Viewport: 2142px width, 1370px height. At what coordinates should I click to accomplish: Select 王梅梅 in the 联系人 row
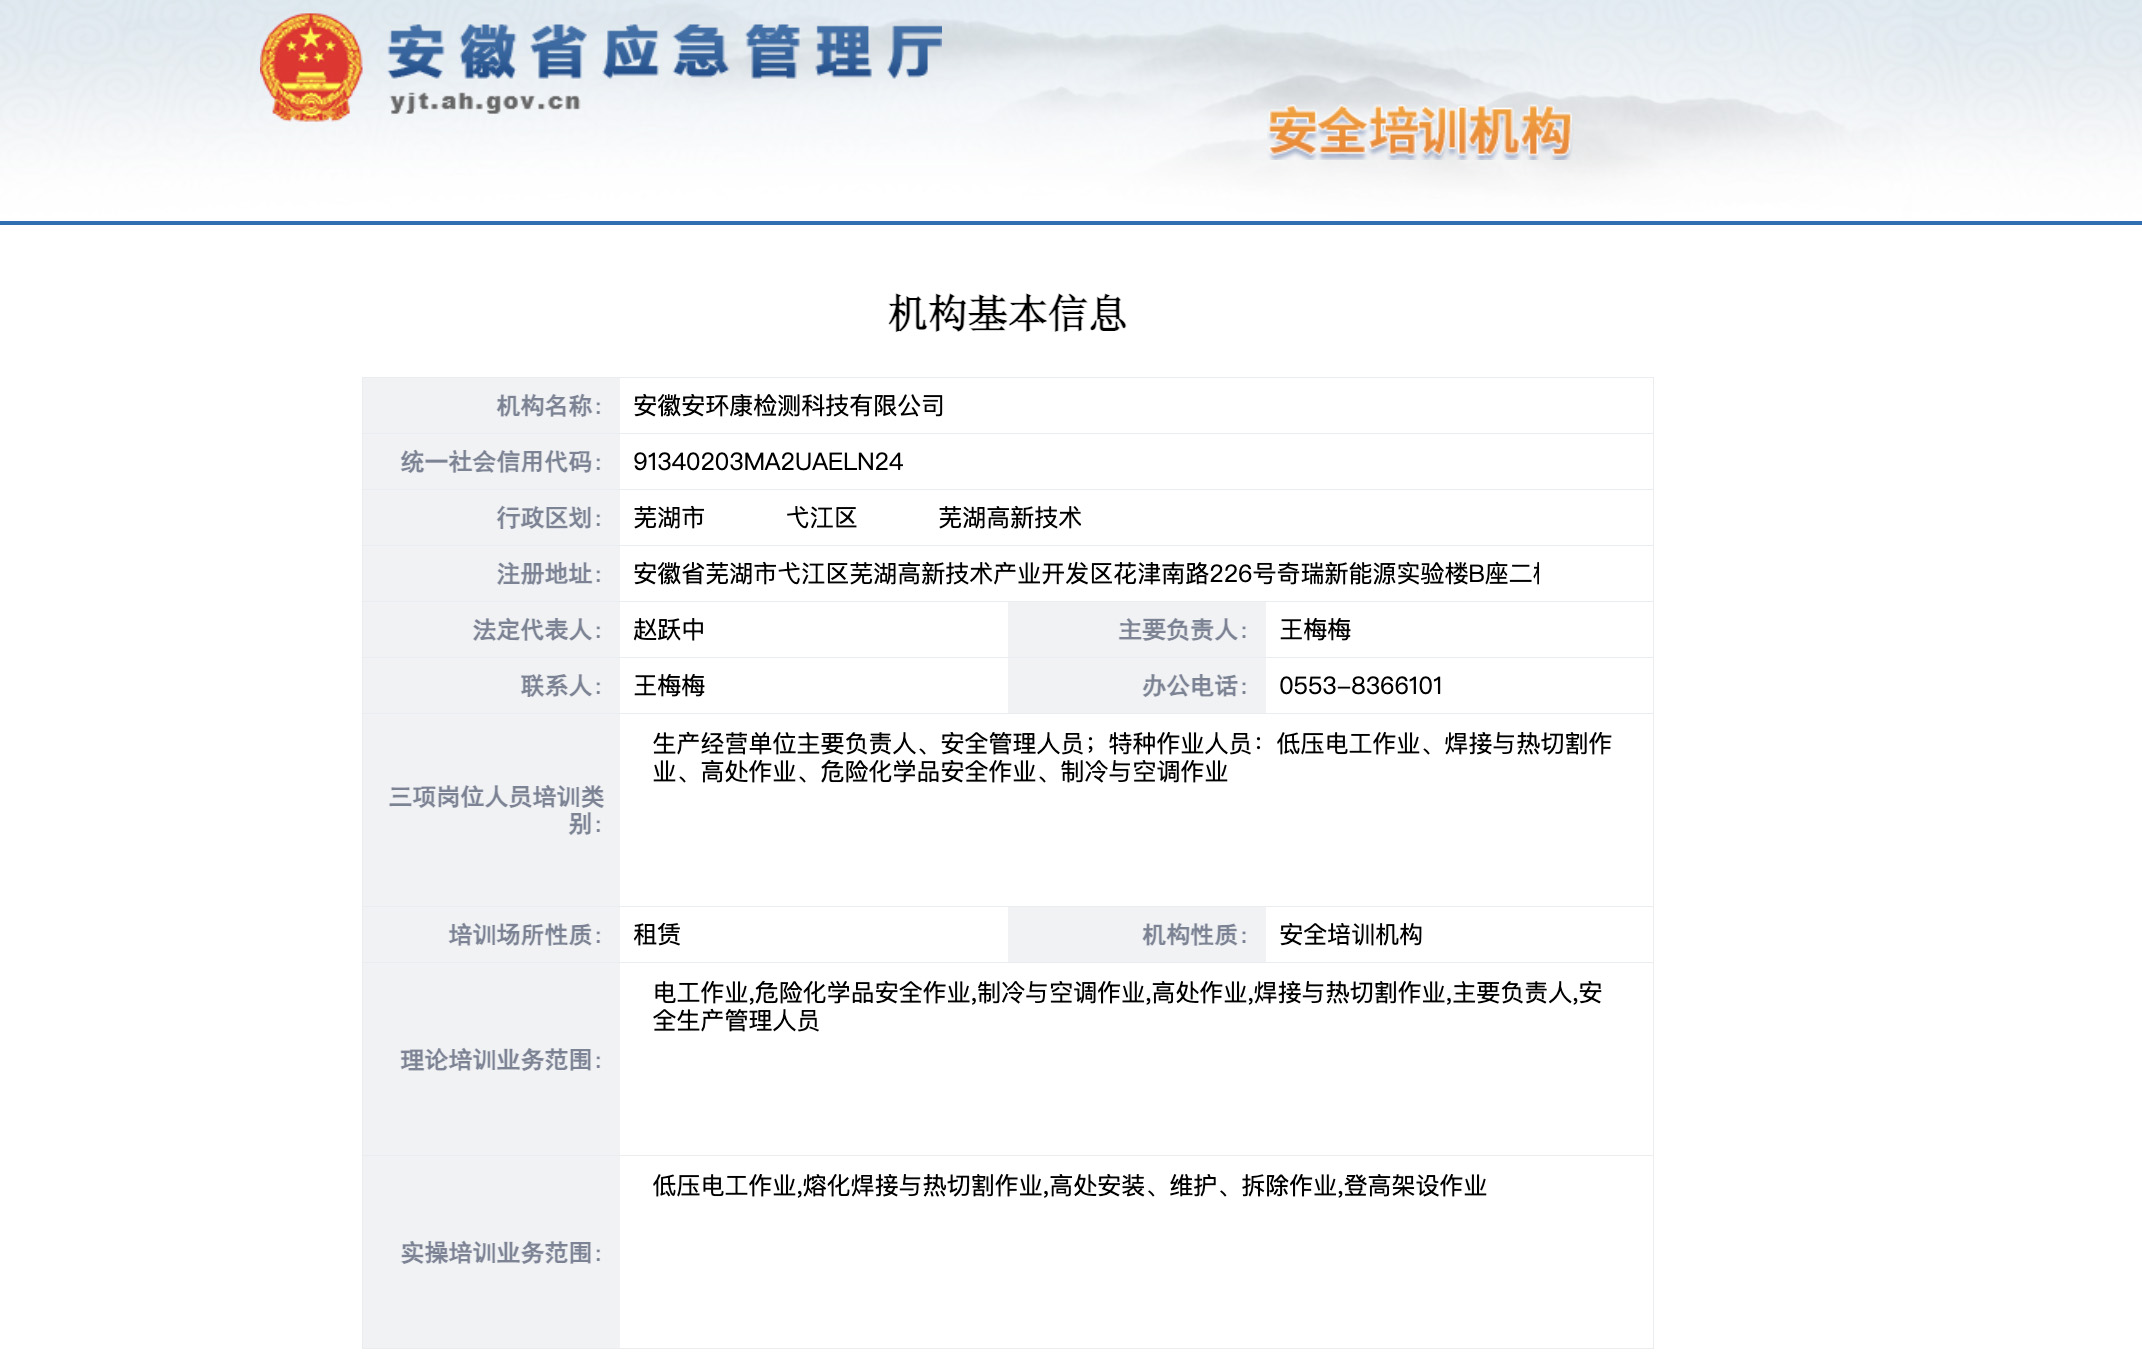tap(669, 685)
